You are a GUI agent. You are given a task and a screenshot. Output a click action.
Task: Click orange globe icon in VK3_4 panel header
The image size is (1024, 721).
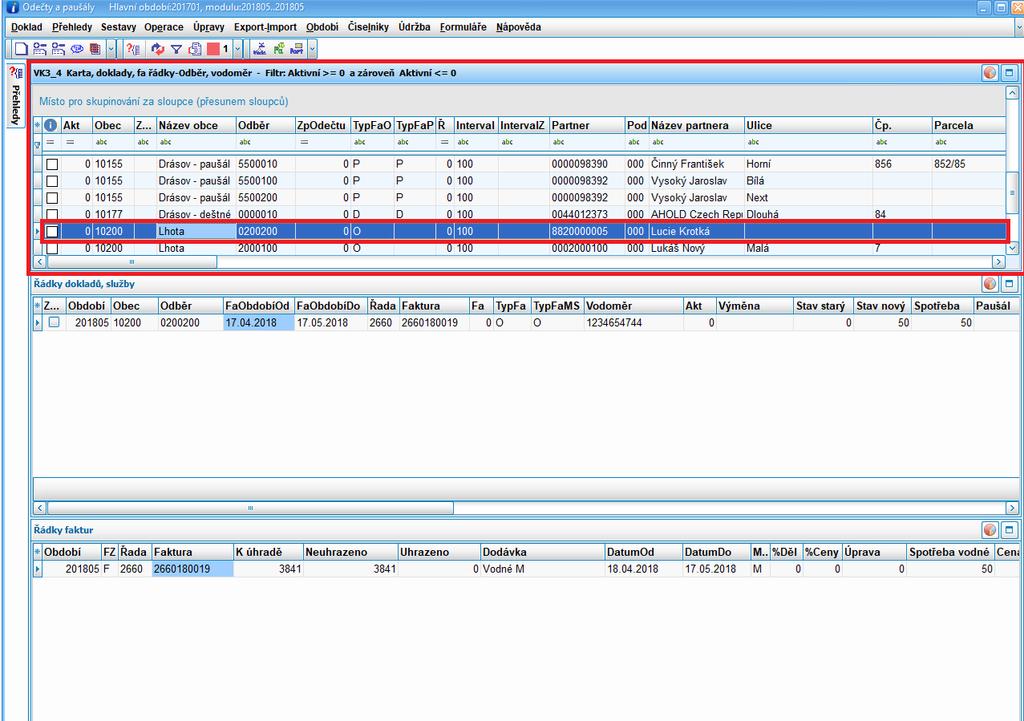[x=990, y=73]
